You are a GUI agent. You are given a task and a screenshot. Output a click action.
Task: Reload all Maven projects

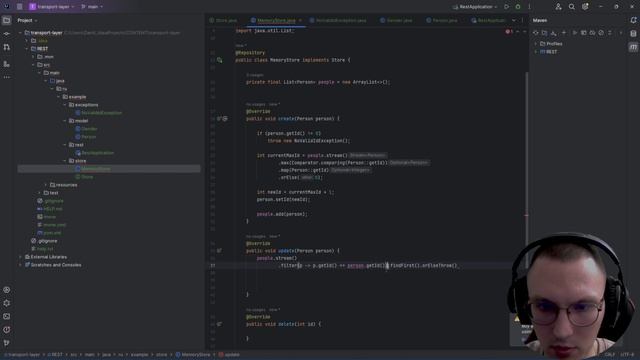coord(536,33)
